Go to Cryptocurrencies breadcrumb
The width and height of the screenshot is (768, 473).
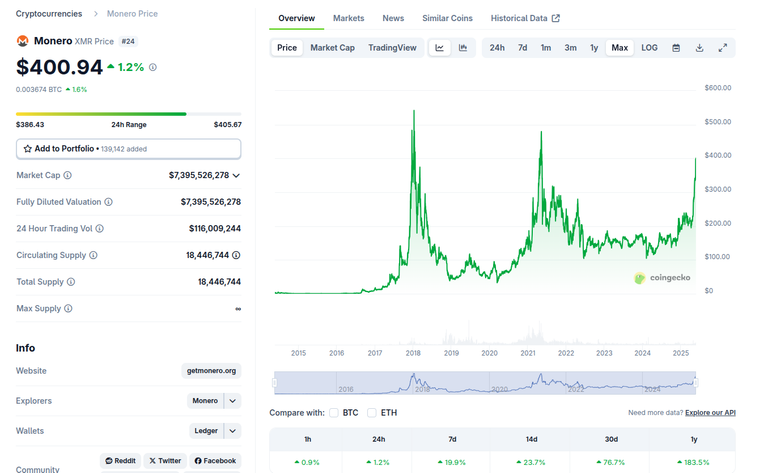point(49,14)
